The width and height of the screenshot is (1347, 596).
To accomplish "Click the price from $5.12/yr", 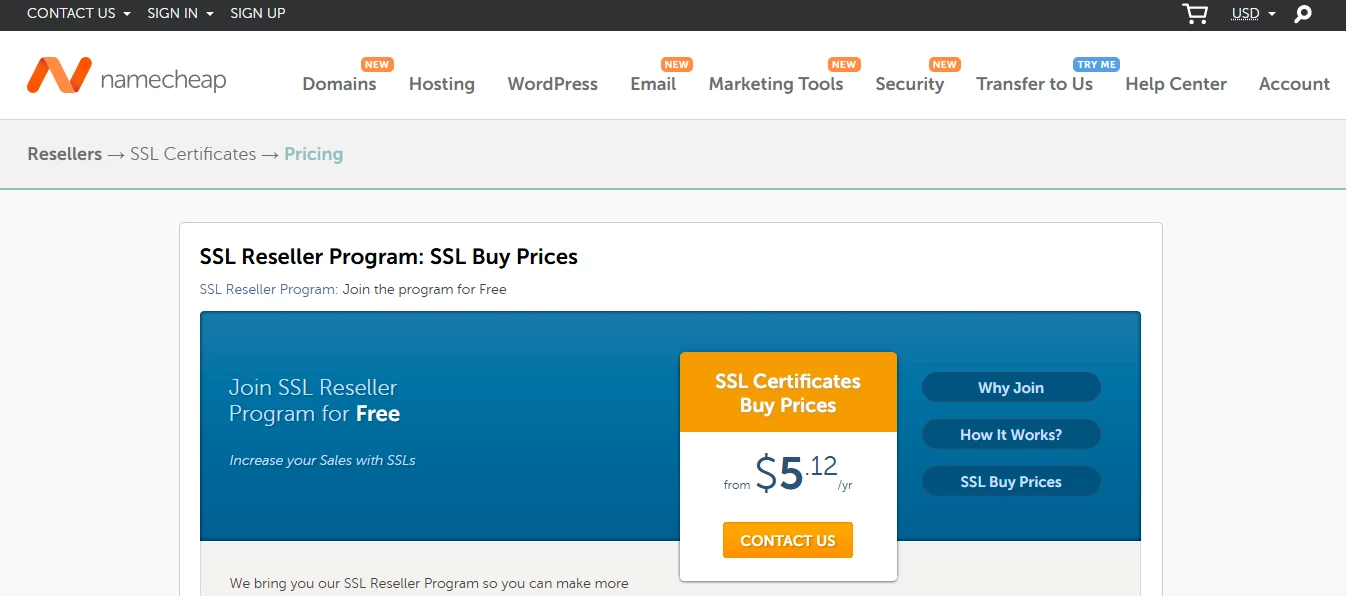I will point(788,473).
